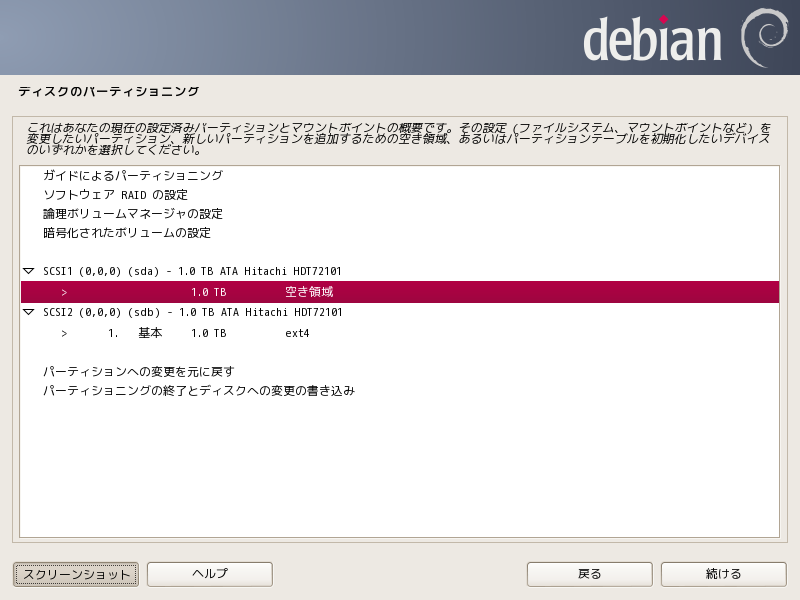The height and width of the screenshot is (600, 800).
Task: Click the arrow marker beside the free space row
Action: [64, 292]
